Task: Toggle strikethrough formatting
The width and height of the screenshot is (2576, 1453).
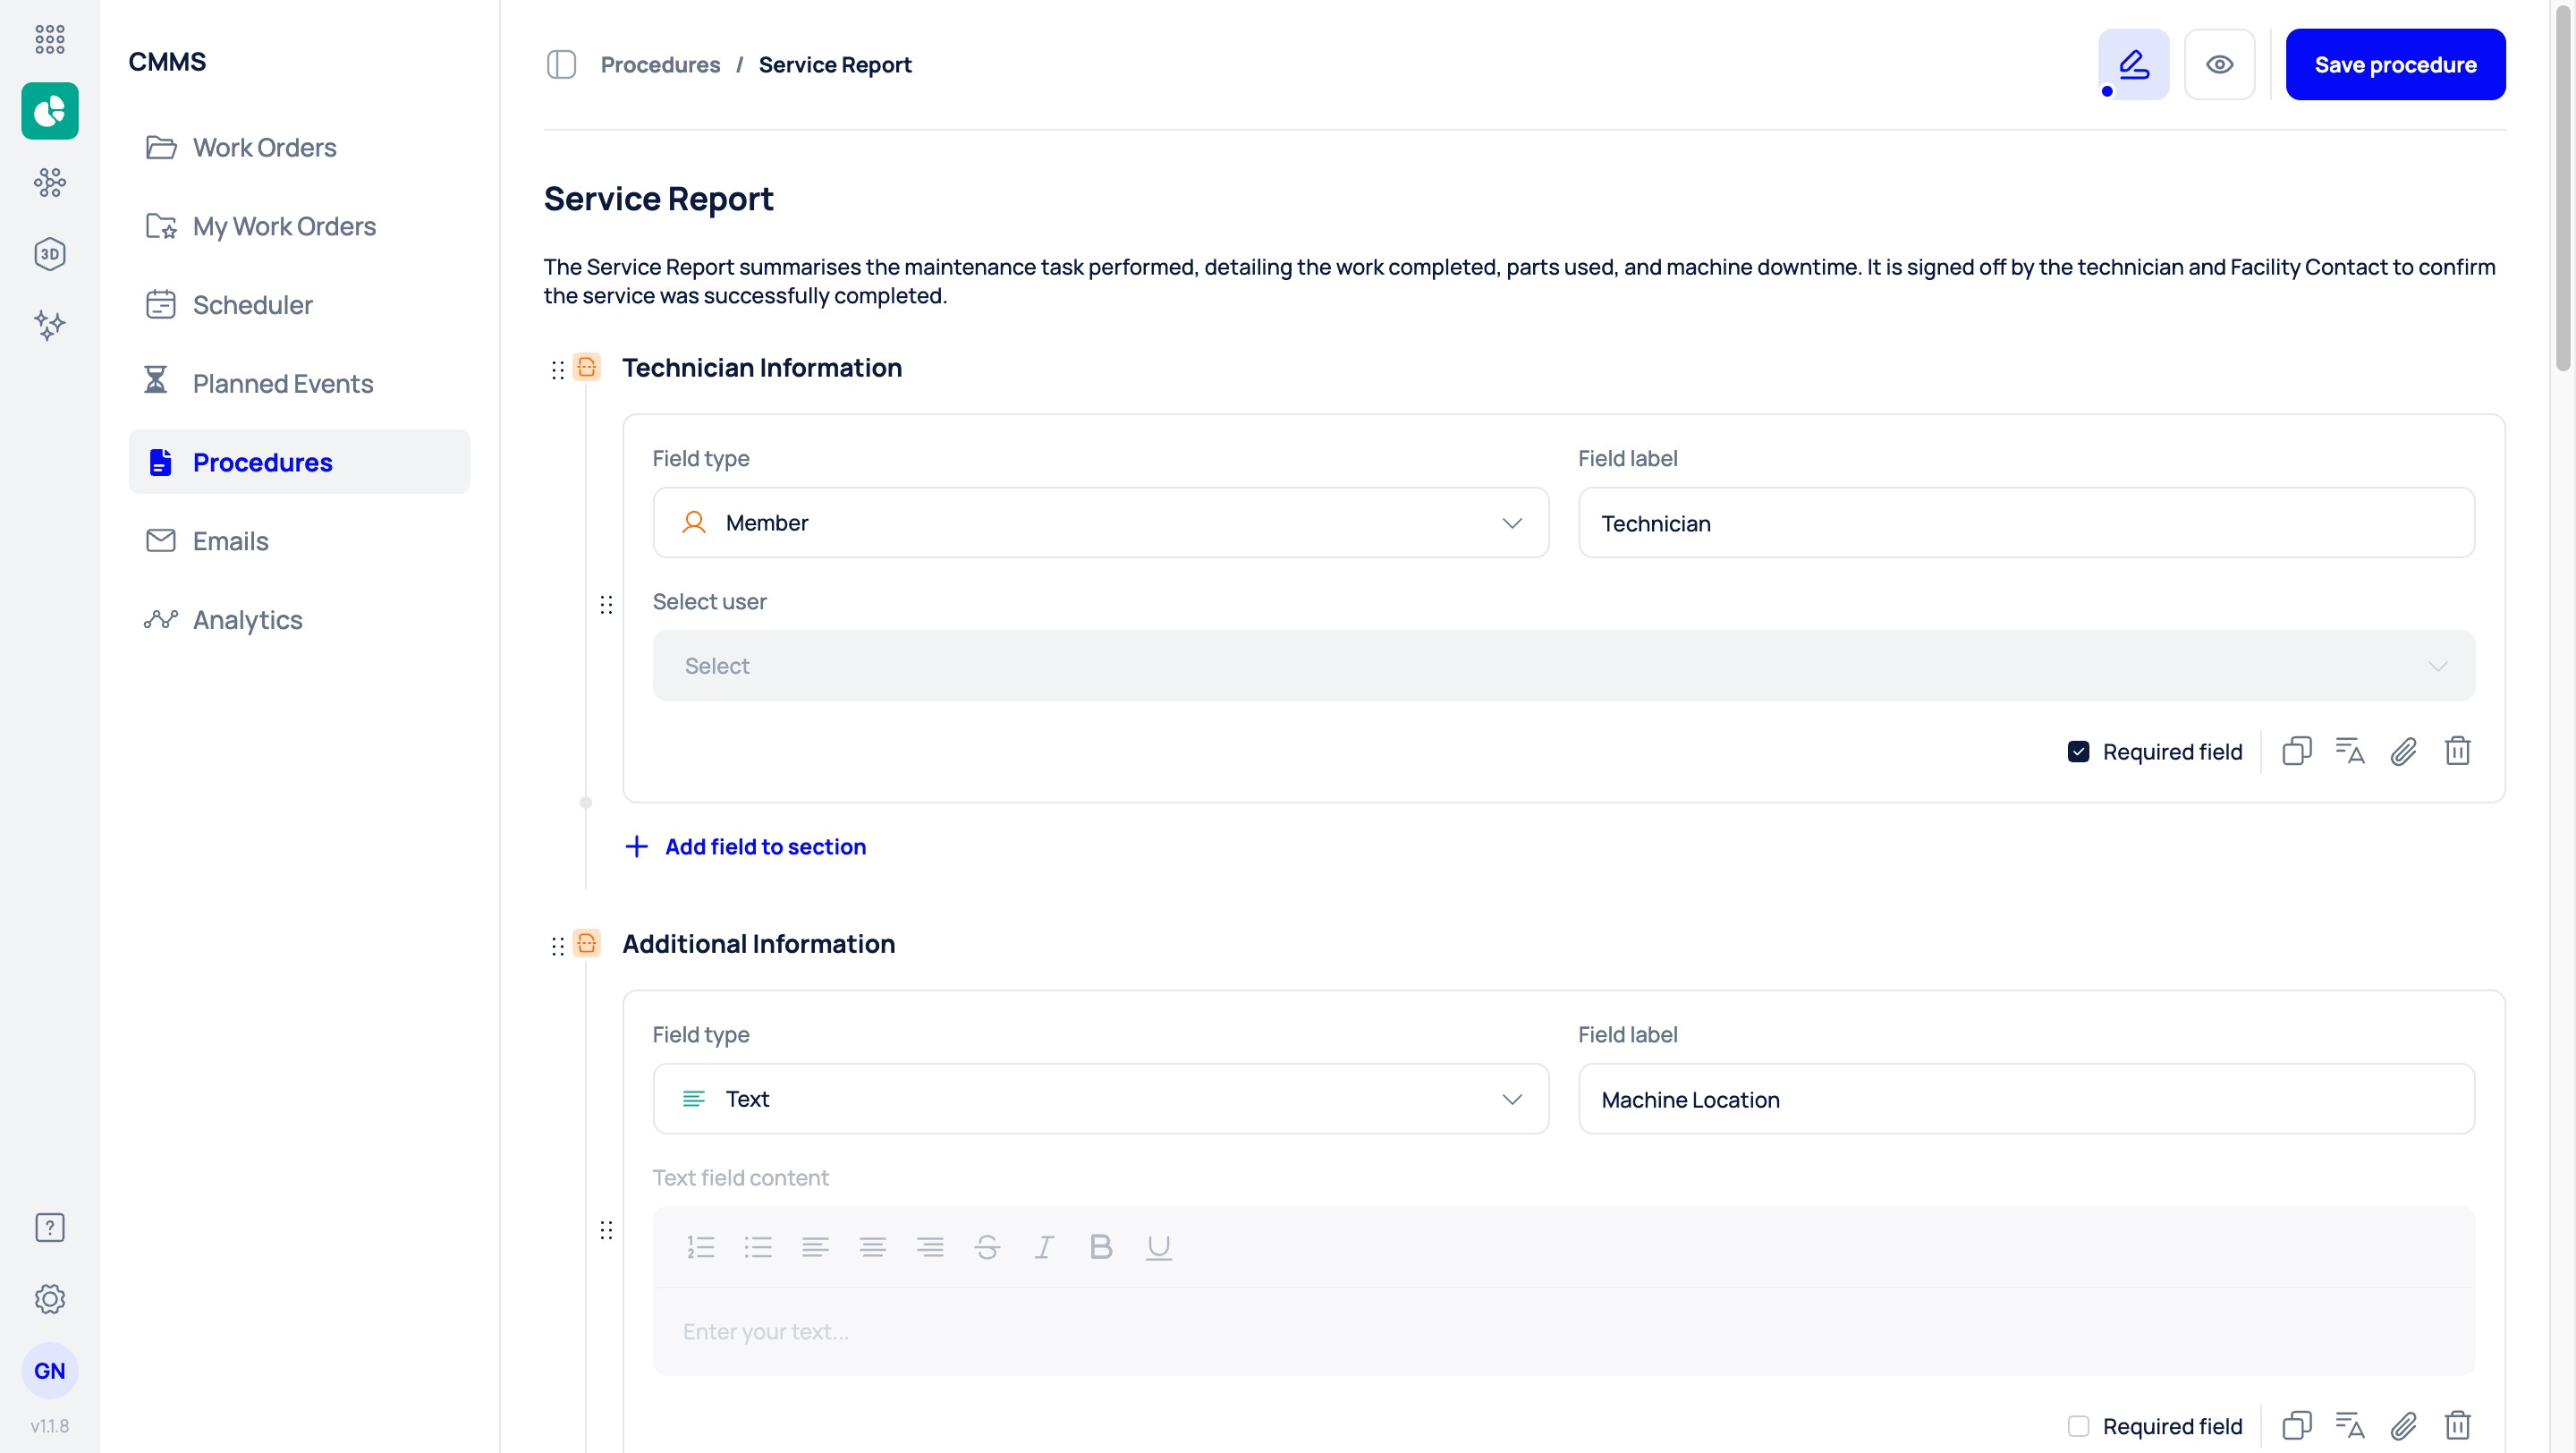Action: tap(987, 1247)
